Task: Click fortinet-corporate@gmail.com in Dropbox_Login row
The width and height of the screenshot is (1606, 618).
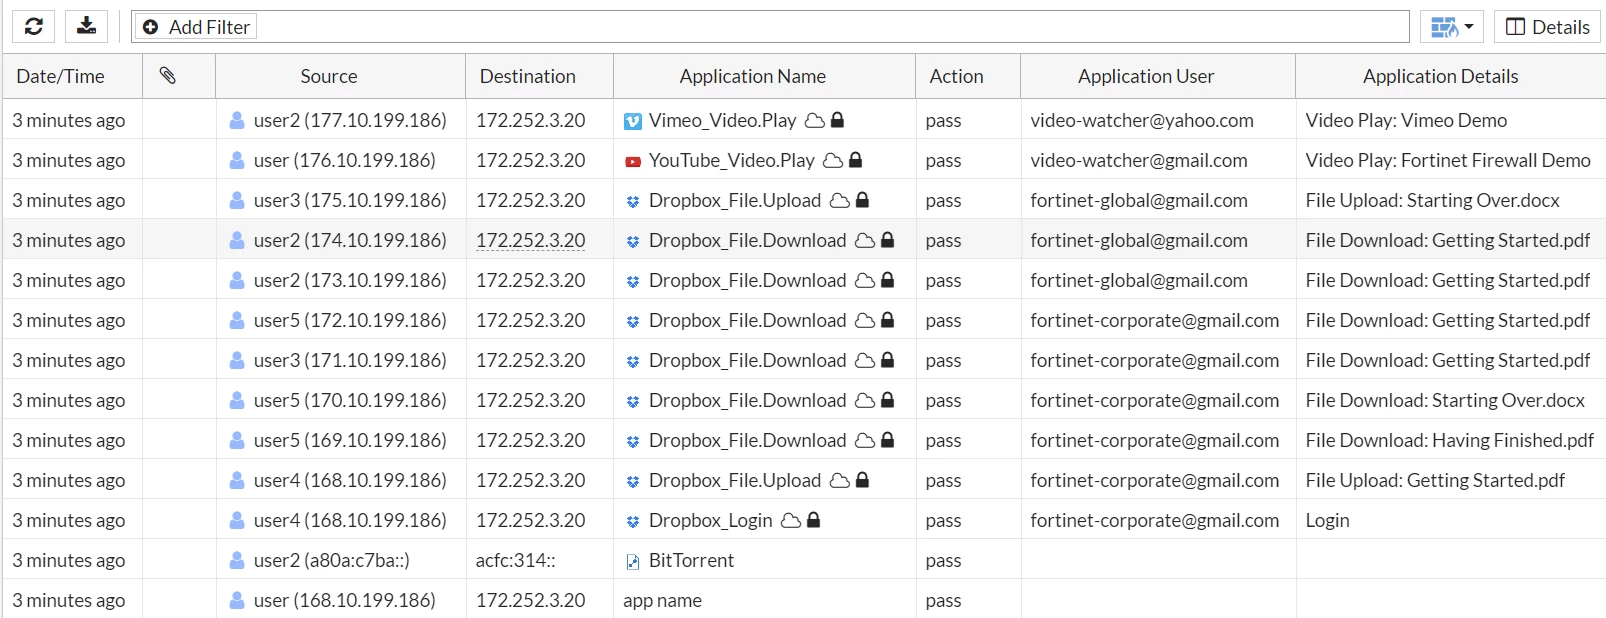Action: pyautogui.click(x=1155, y=520)
